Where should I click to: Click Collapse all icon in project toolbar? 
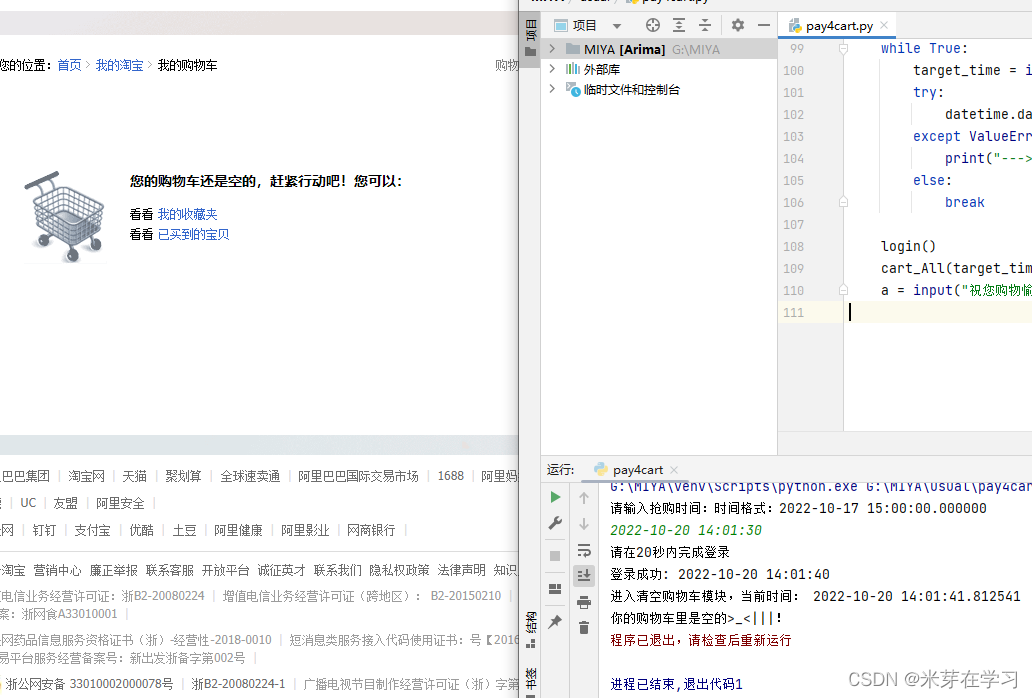point(705,26)
